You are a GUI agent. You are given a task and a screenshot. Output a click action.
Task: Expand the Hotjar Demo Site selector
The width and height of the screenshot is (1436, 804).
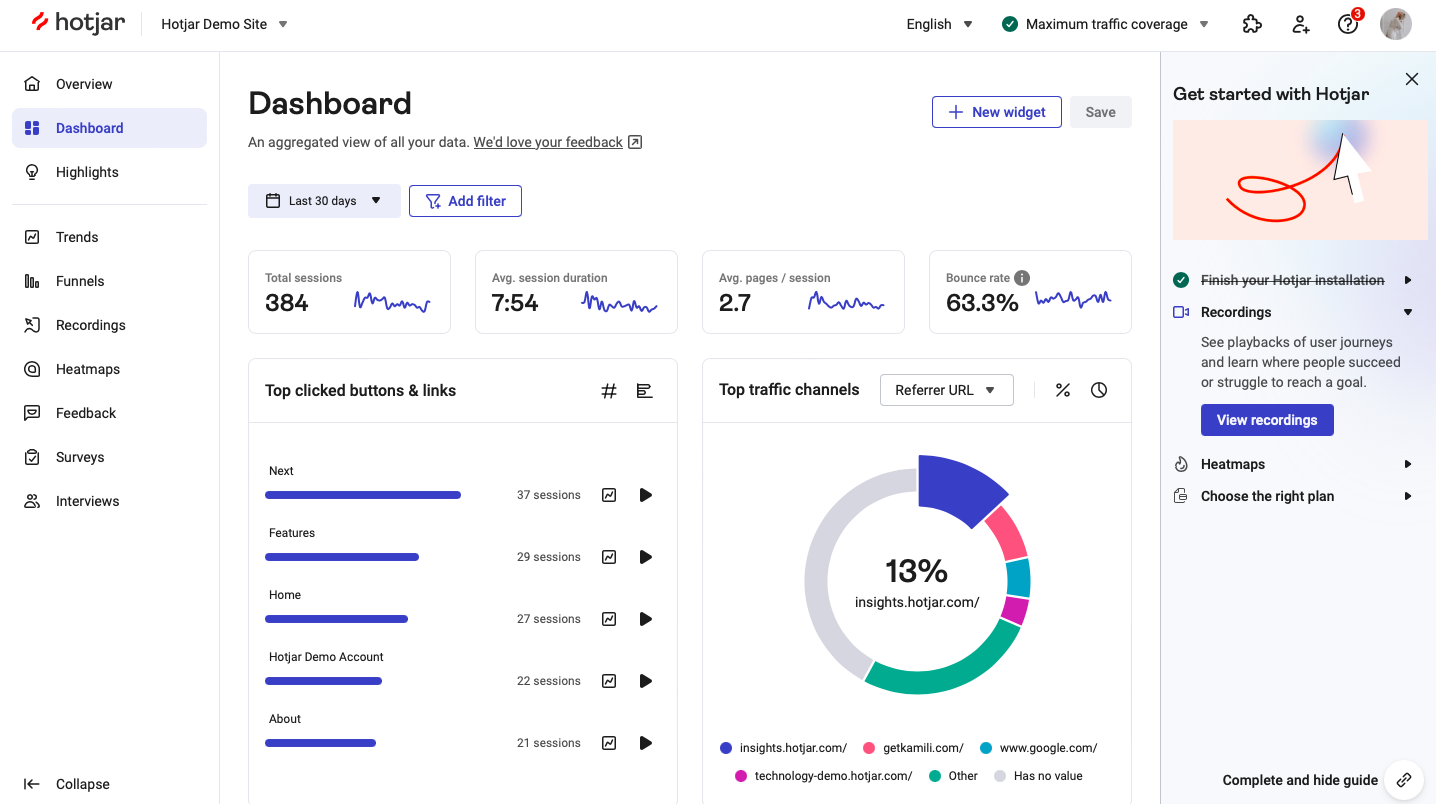coord(225,24)
